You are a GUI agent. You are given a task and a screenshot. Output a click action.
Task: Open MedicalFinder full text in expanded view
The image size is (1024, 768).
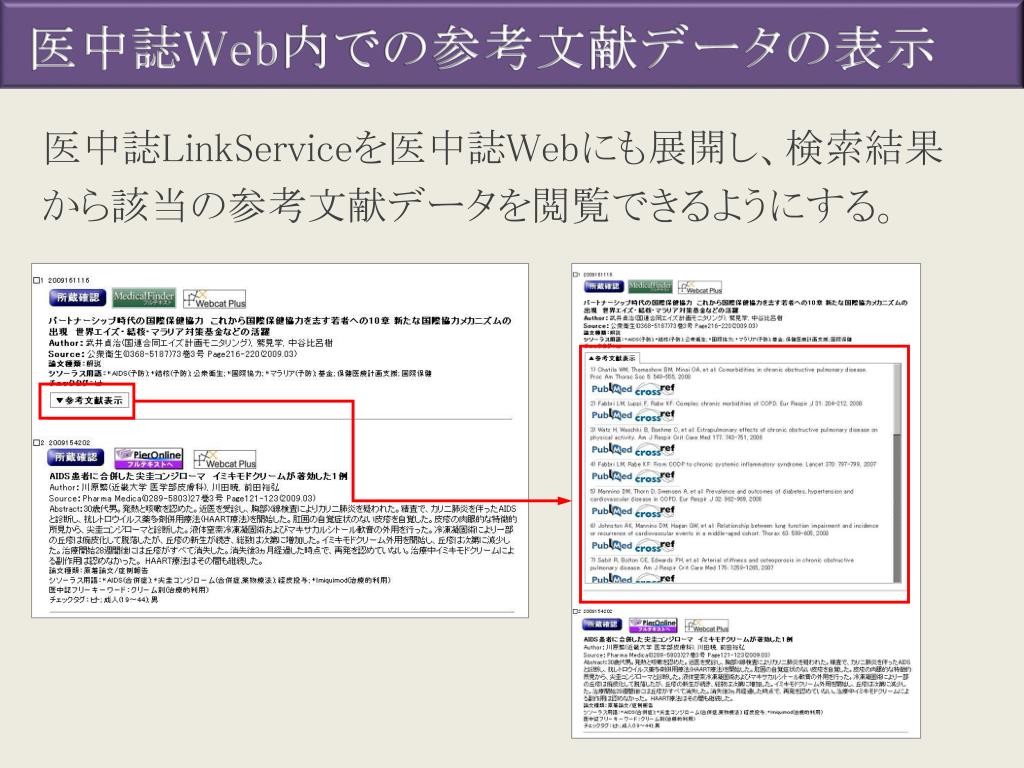pyautogui.click(x=650, y=286)
